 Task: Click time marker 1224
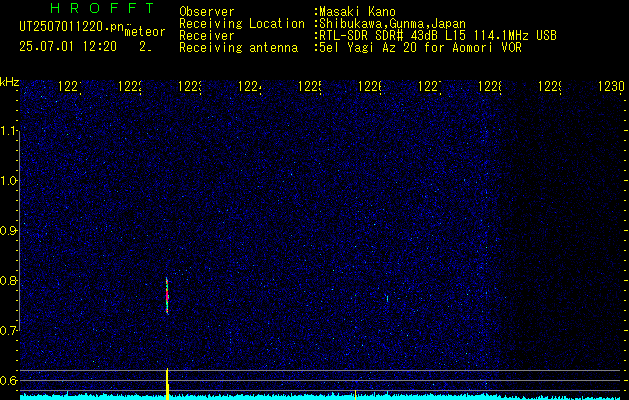pos(250,87)
